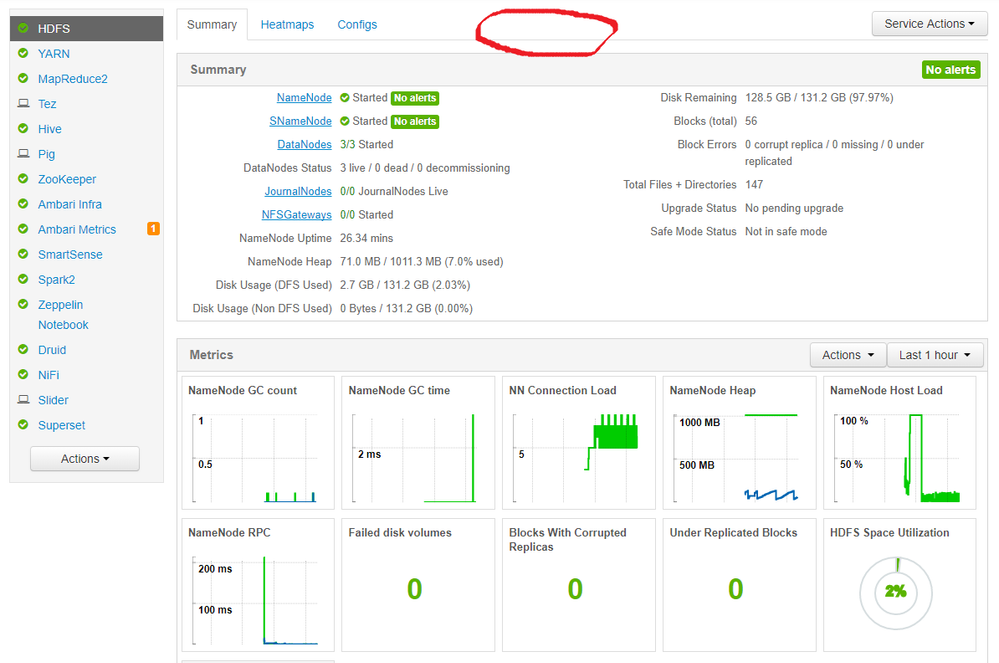Viewport: 999px width, 663px height.
Task: Select ZooKeeper service in the sidebar
Action: (67, 179)
